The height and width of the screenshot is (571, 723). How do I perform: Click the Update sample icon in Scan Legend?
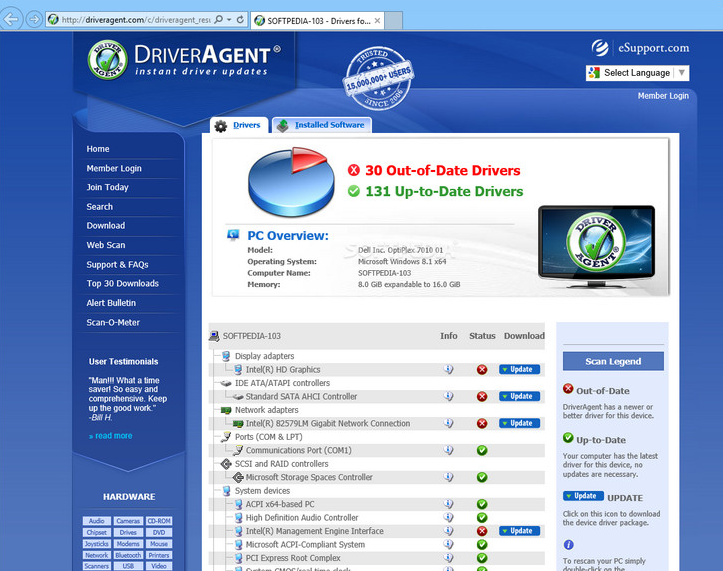583,496
